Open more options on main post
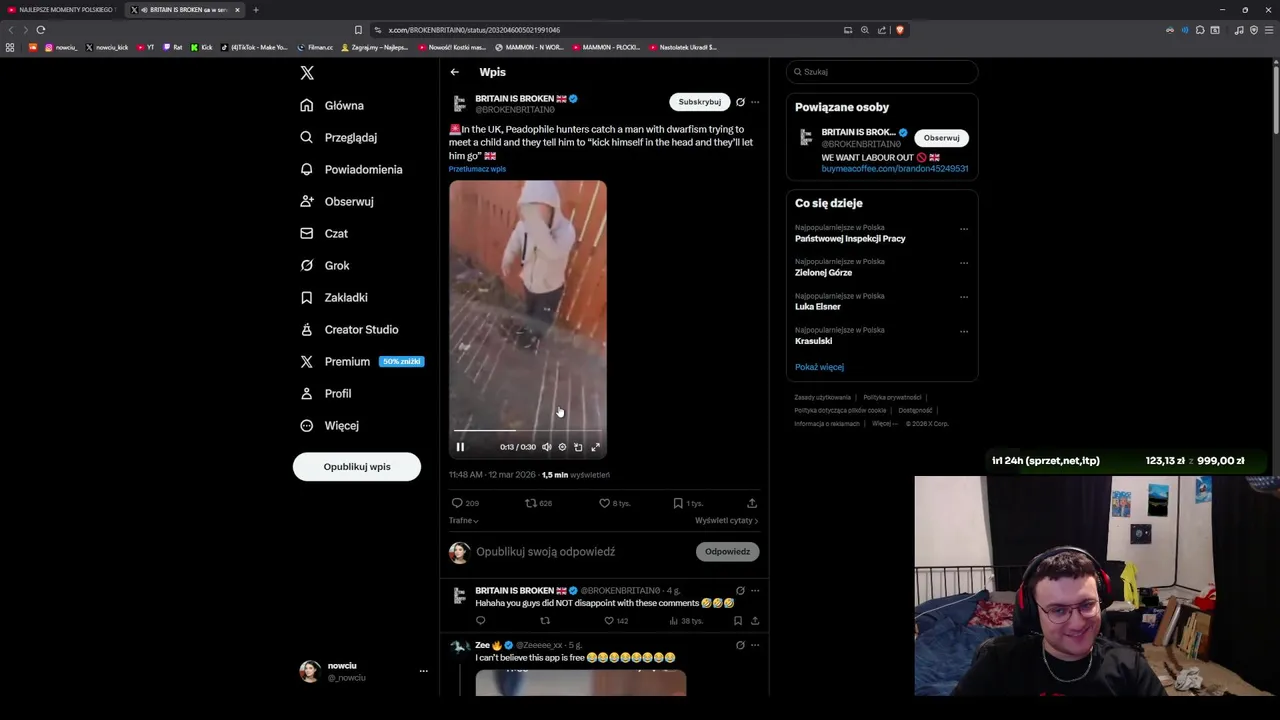This screenshot has height=720, width=1280. click(755, 102)
